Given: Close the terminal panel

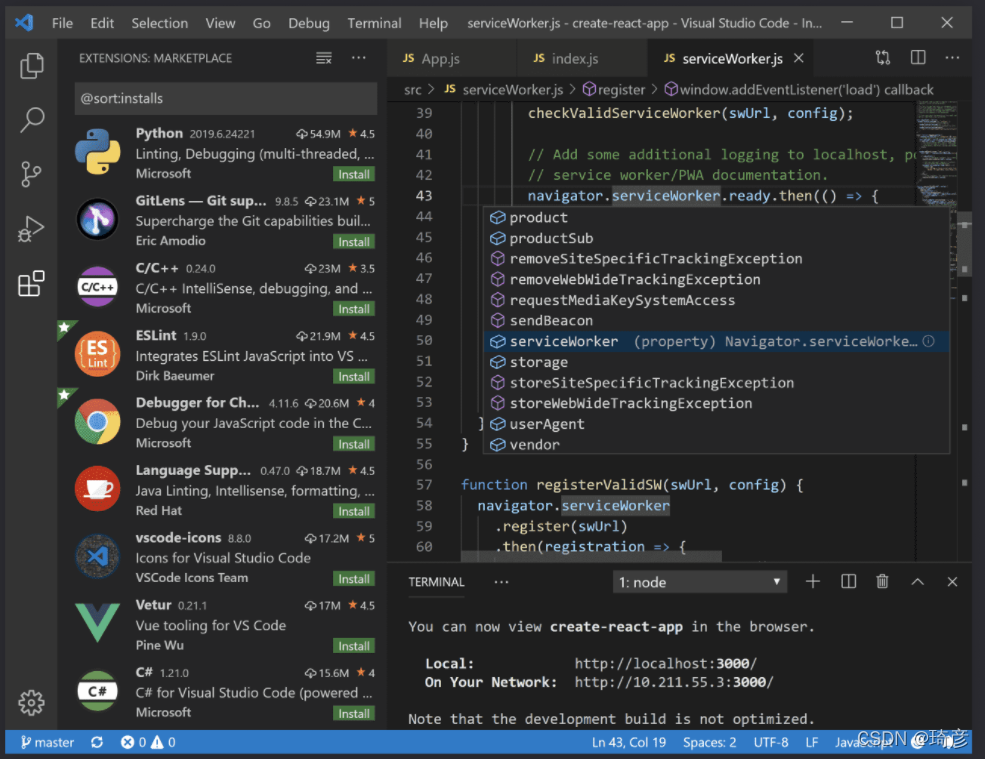Looking at the screenshot, I should coord(952,582).
